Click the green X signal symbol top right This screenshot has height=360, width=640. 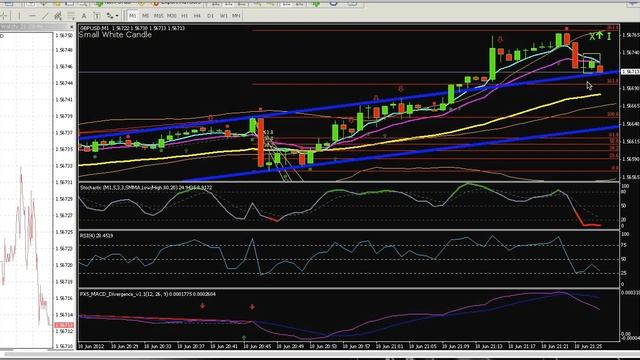pyautogui.click(x=592, y=37)
